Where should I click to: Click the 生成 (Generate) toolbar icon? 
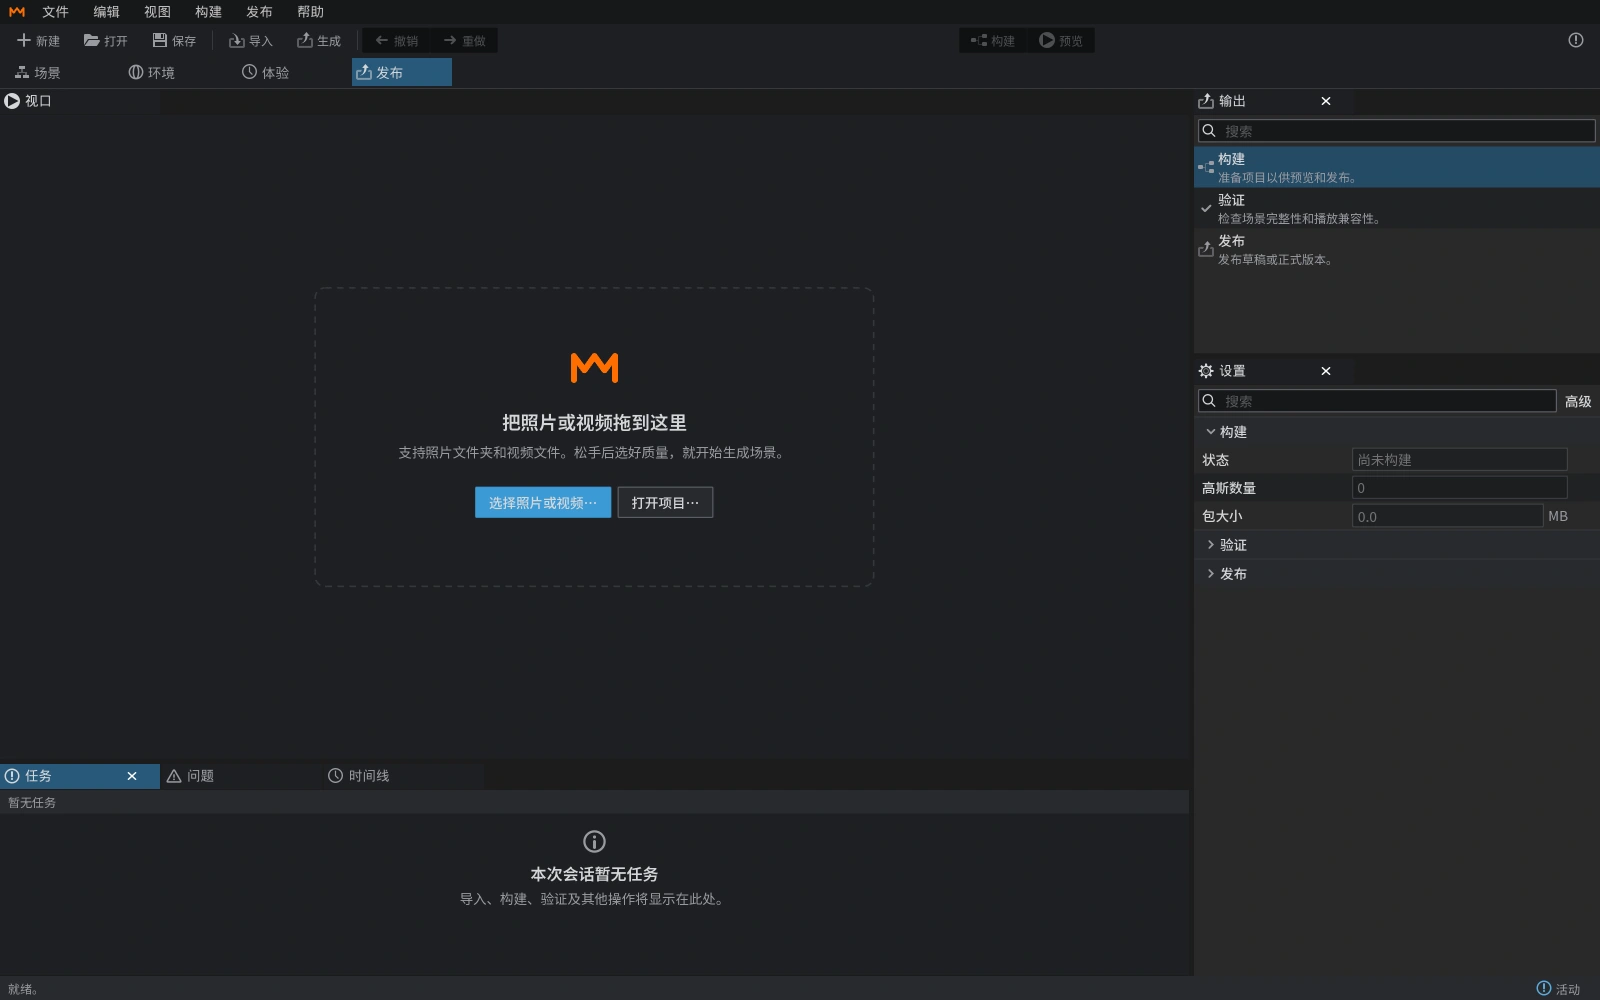coord(305,40)
